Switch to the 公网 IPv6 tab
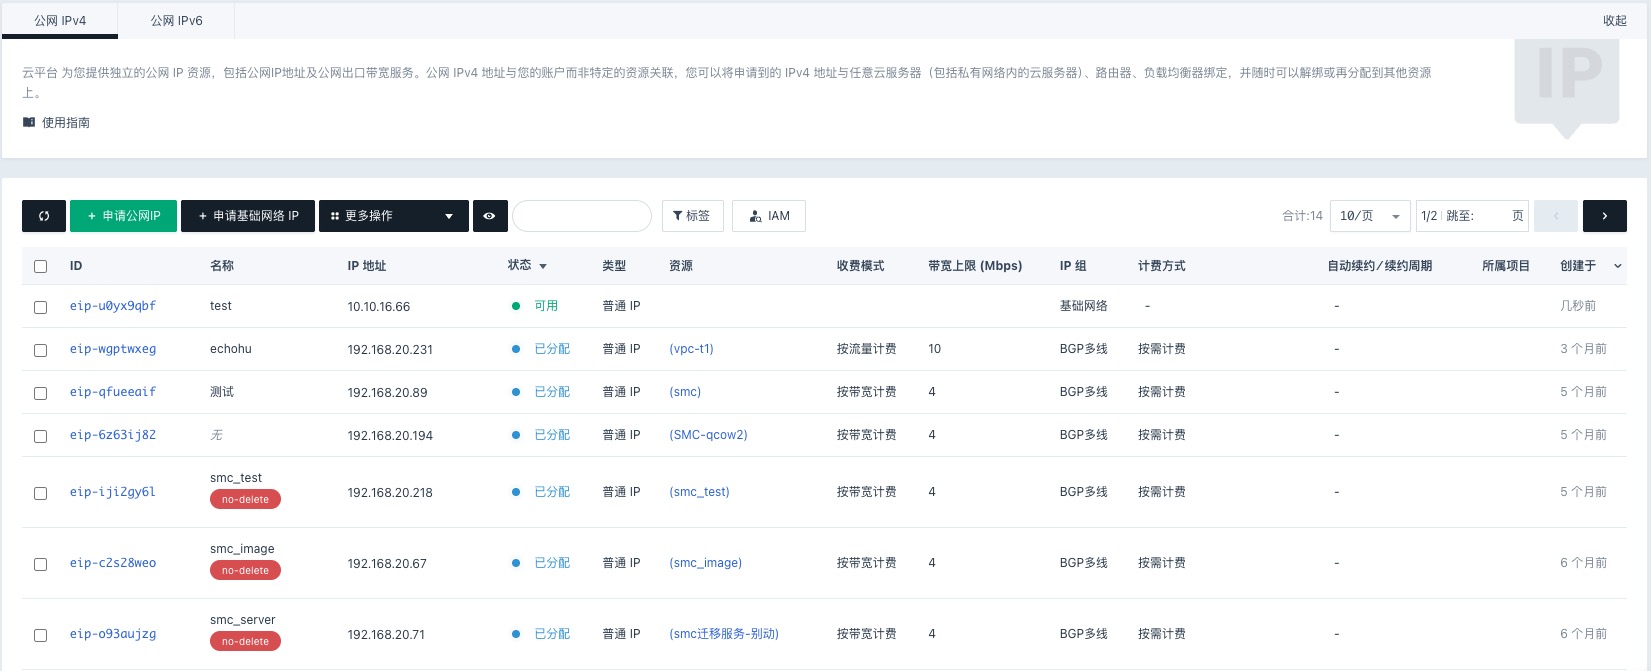 point(177,20)
